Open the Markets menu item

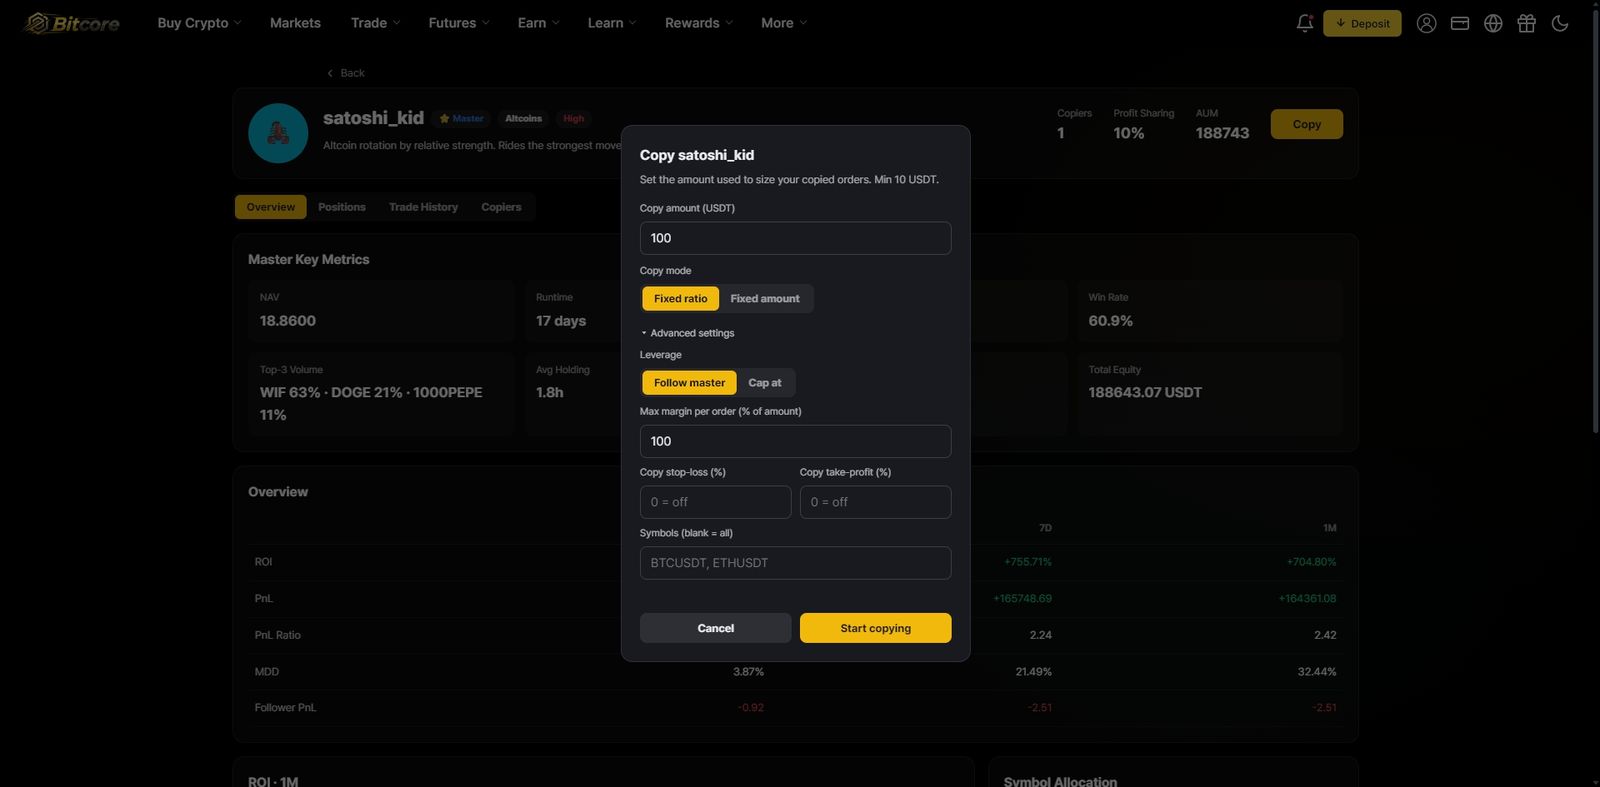[295, 23]
